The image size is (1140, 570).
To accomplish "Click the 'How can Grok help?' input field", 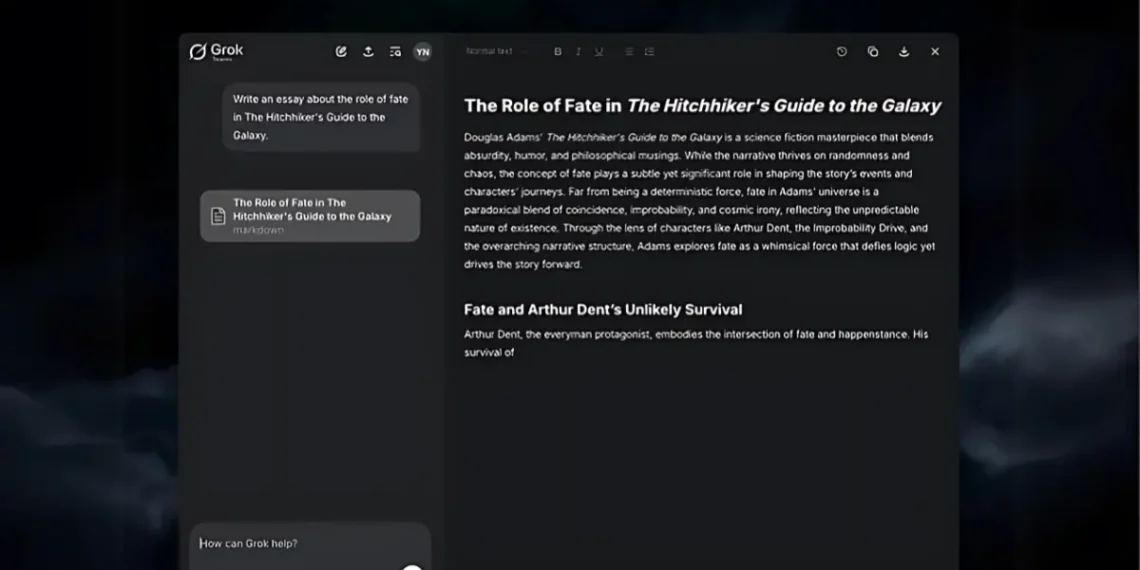I will (300, 544).
